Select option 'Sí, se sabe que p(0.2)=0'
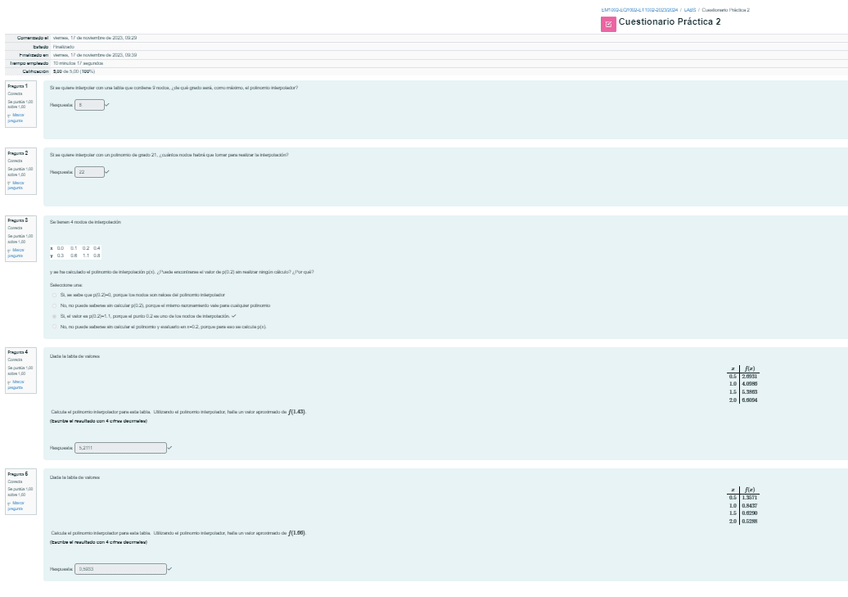The image size is (848, 597). pos(55,295)
